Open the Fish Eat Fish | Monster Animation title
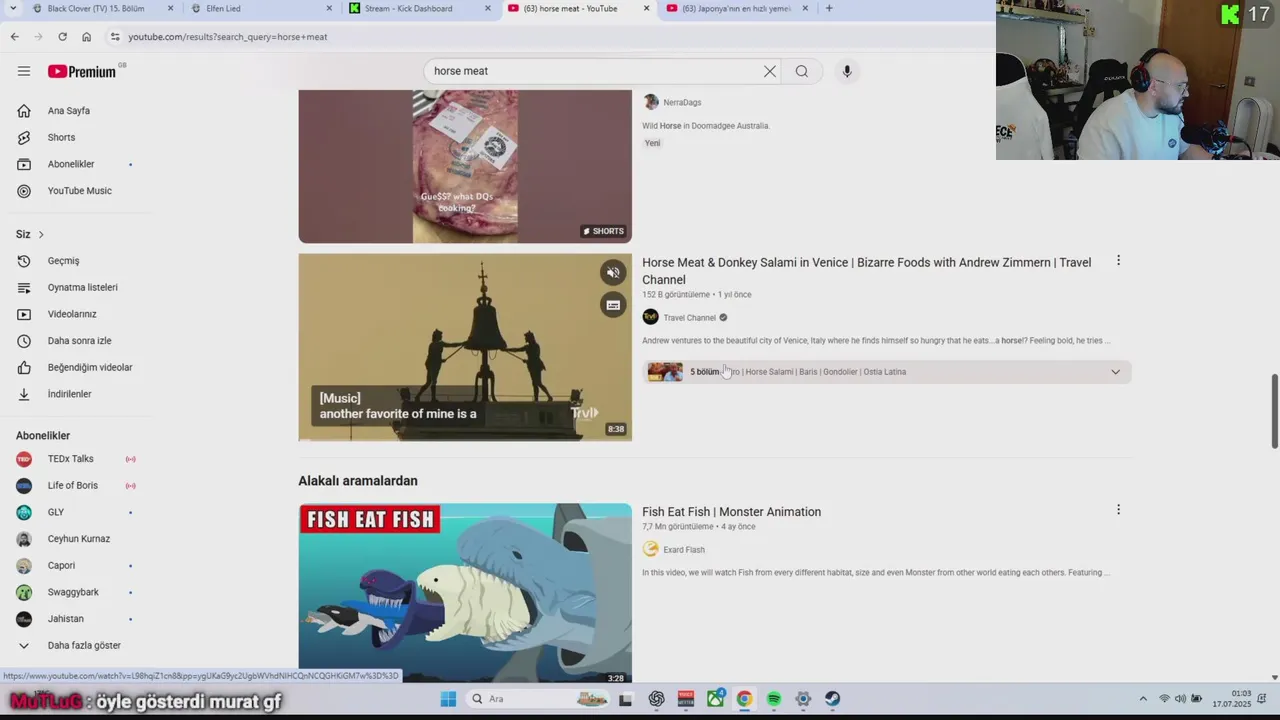1280x720 pixels. 731,511
